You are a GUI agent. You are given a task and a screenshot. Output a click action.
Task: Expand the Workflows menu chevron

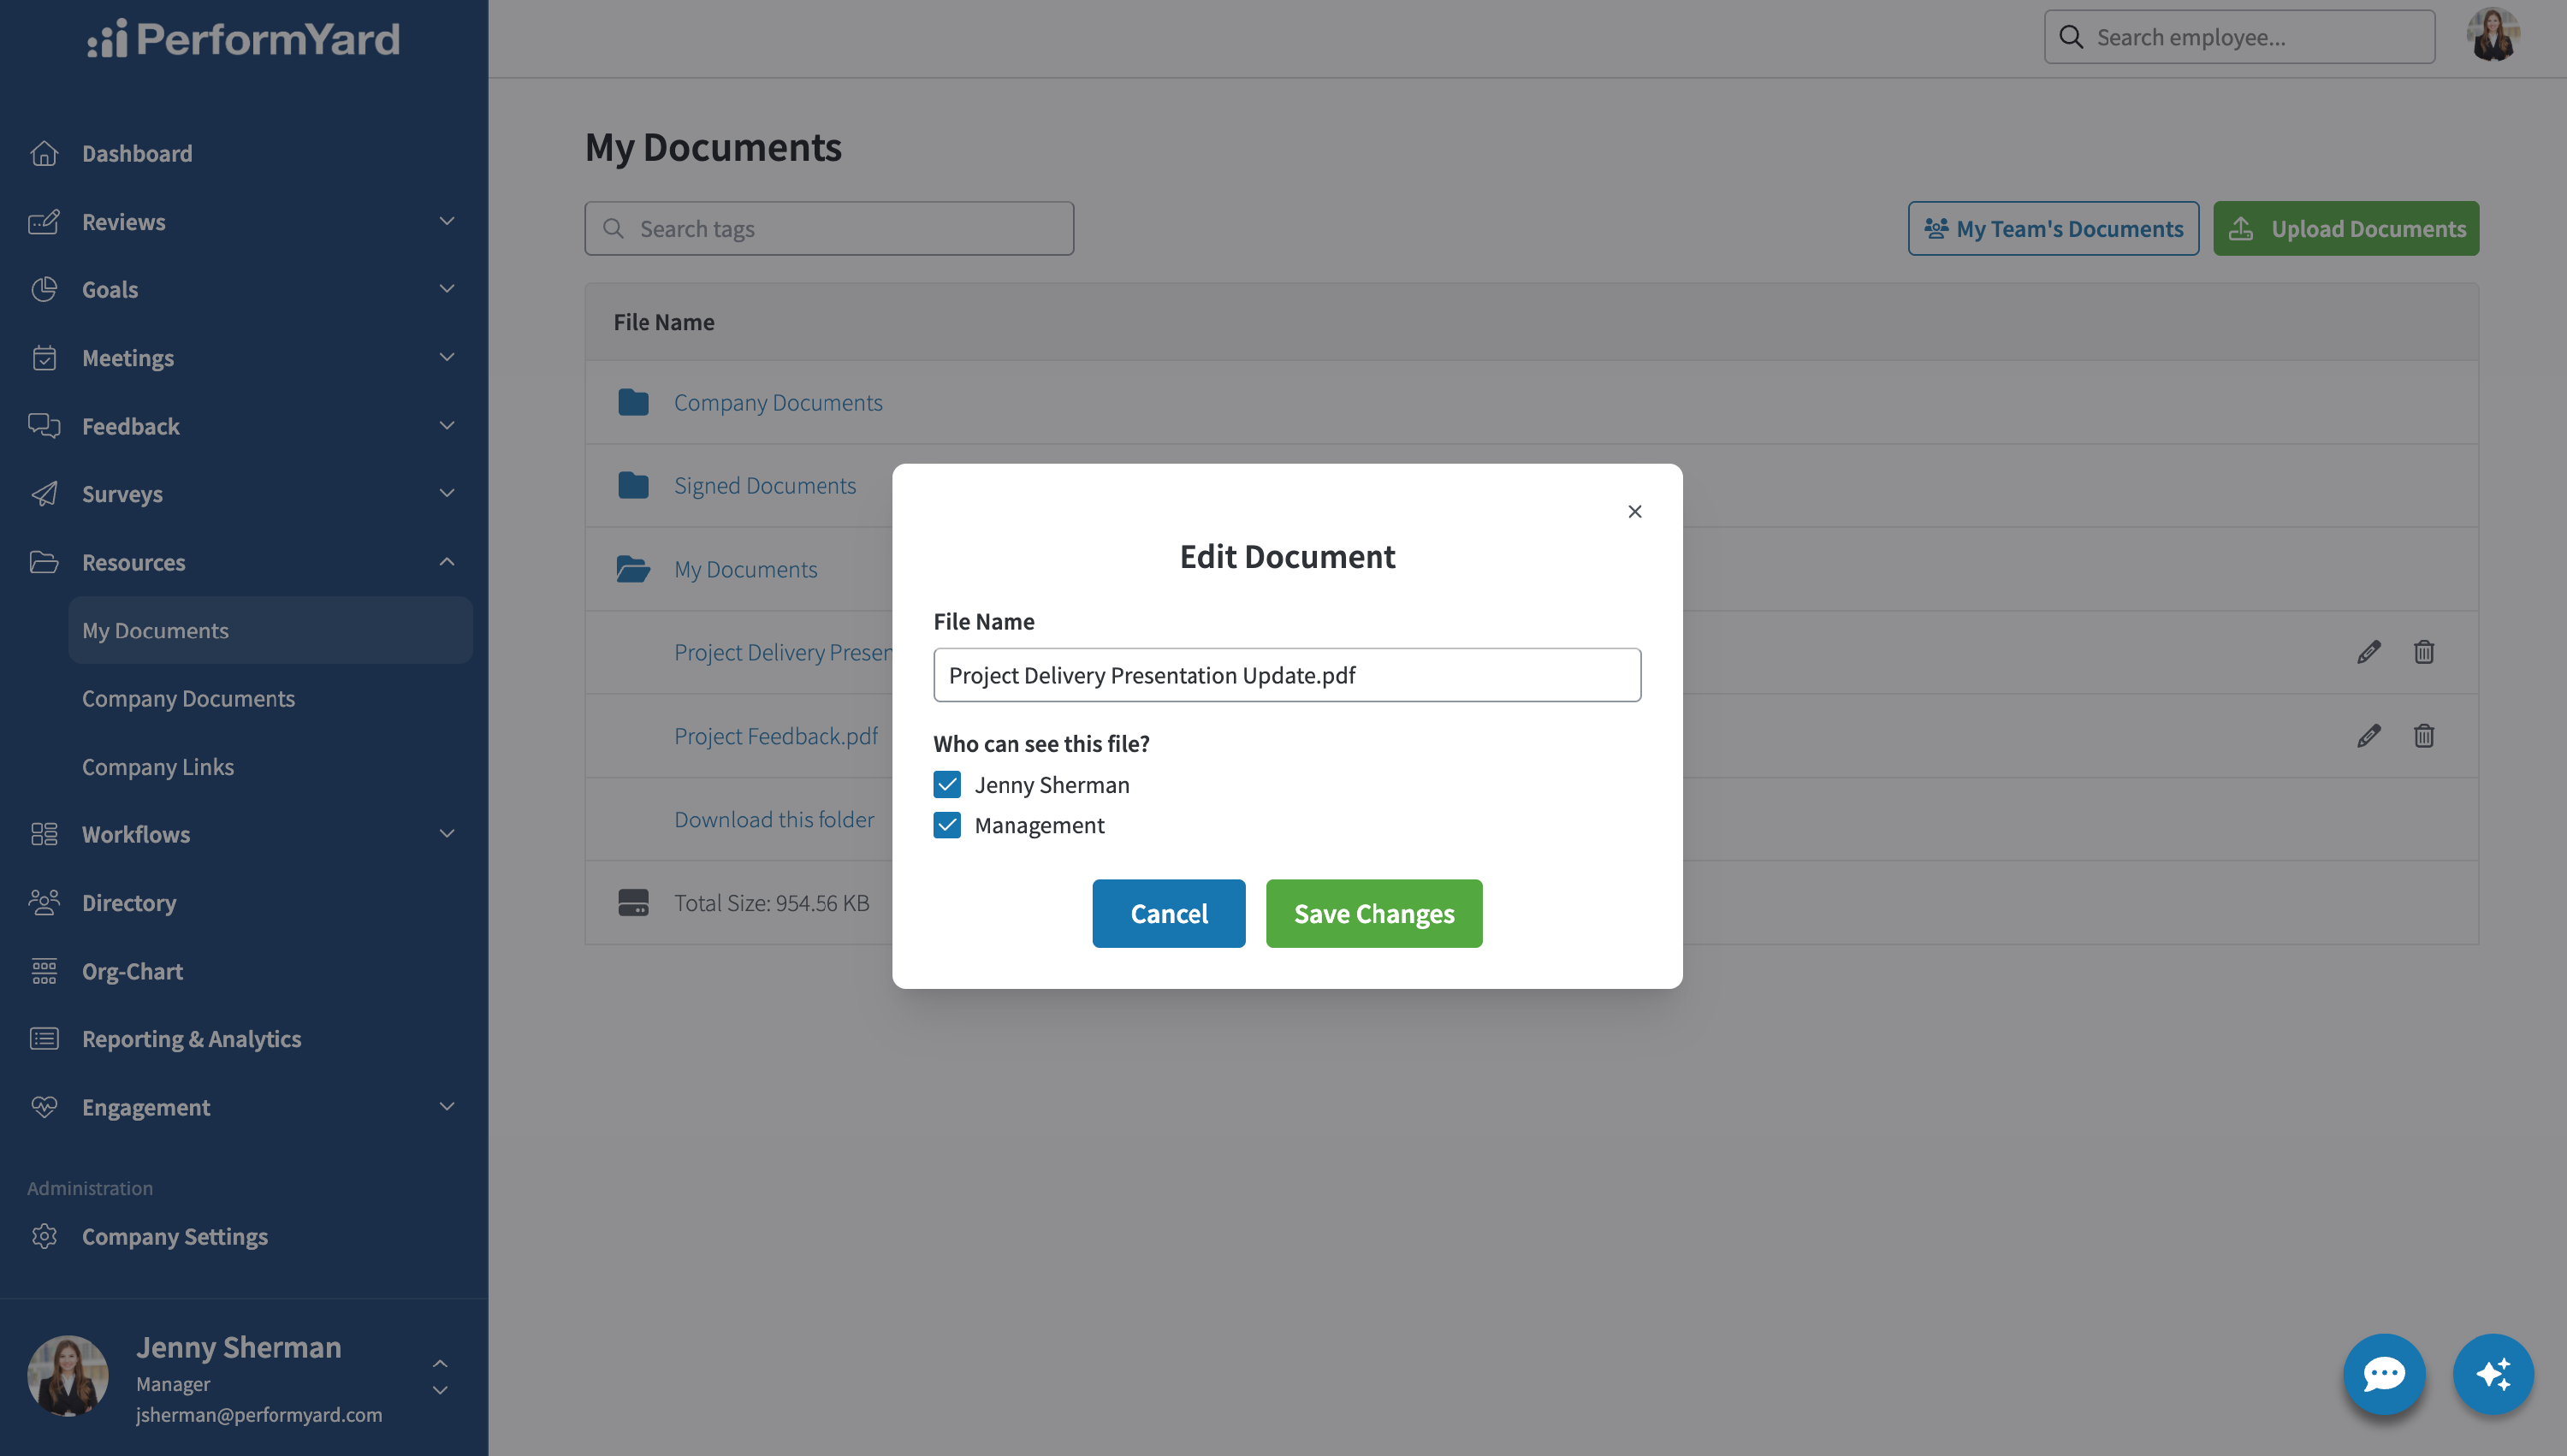coord(447,834)
